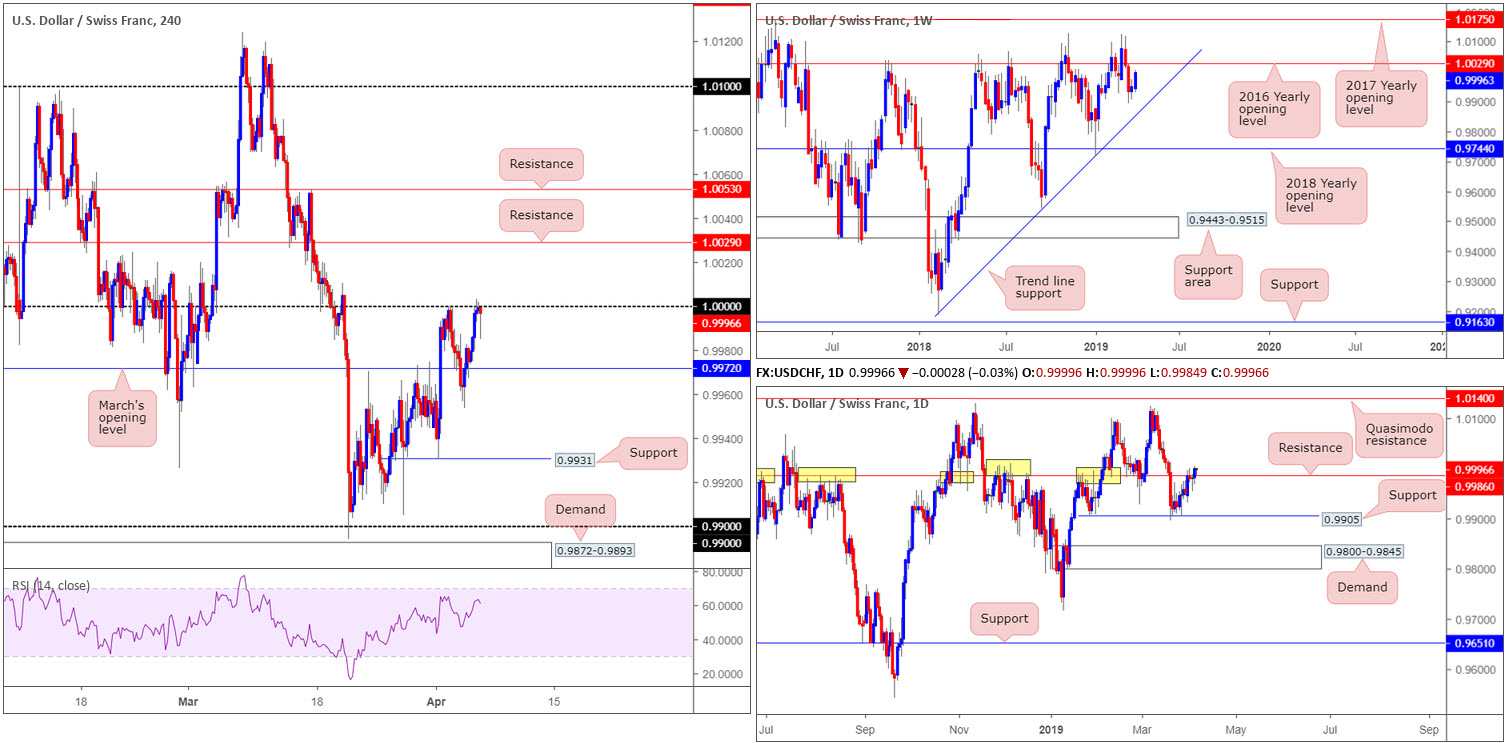Select the 1.01000 black price tag

click(723, 88)
